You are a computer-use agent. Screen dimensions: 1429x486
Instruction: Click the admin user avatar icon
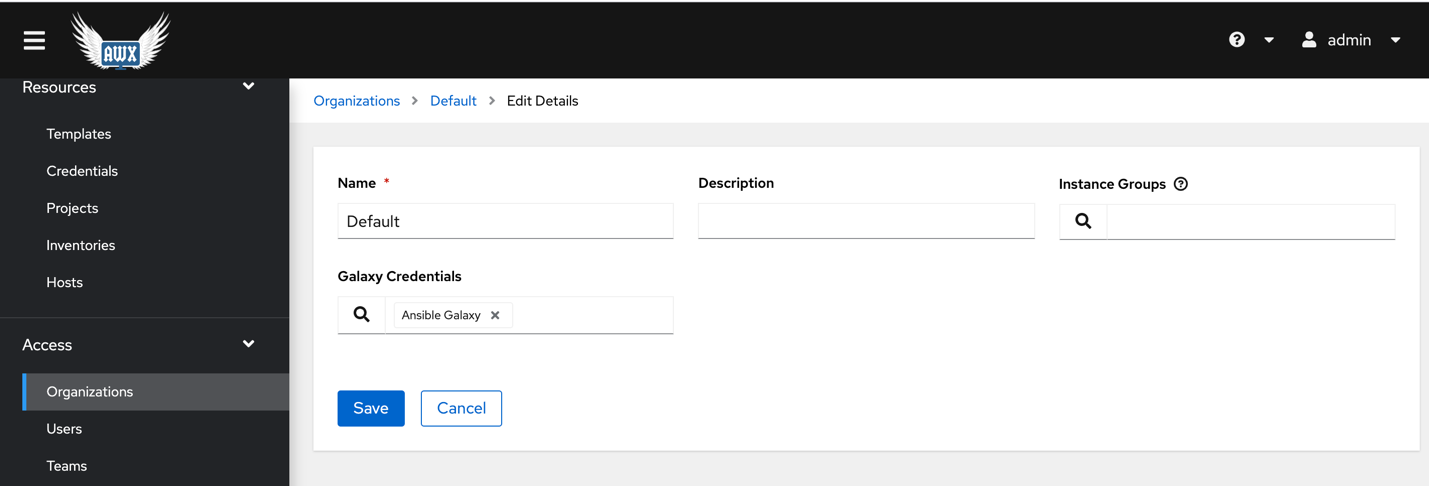pos(1309,40)
